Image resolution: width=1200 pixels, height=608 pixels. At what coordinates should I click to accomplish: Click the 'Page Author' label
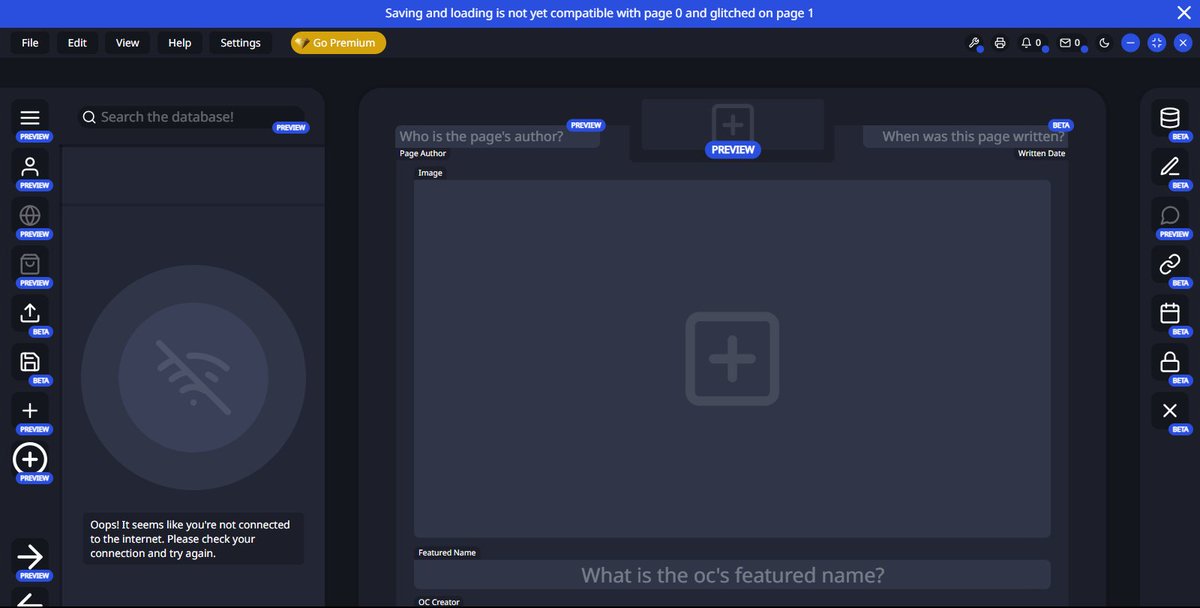(x=423, y=154)
